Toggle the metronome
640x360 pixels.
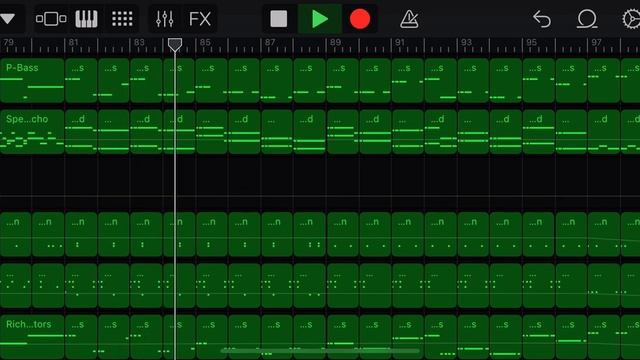pyautogui.click(x=409, y=19)
